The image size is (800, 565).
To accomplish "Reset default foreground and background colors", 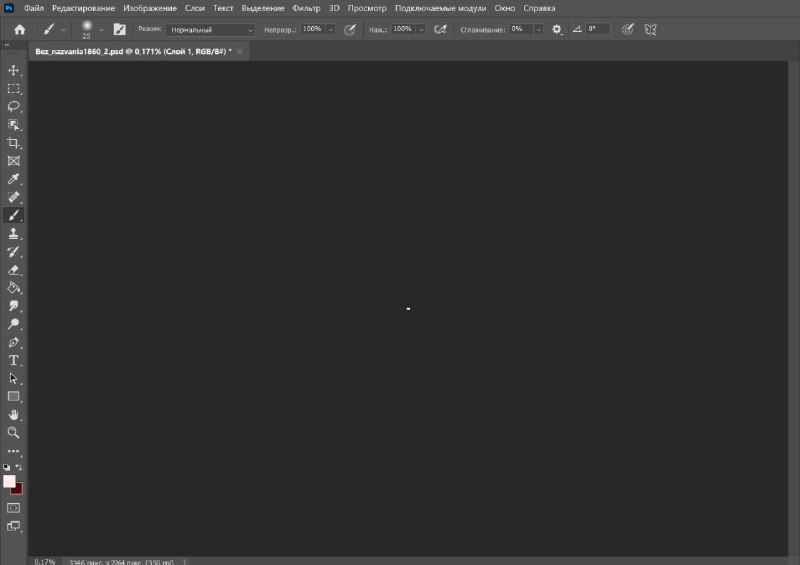I will tap(7, 467).
